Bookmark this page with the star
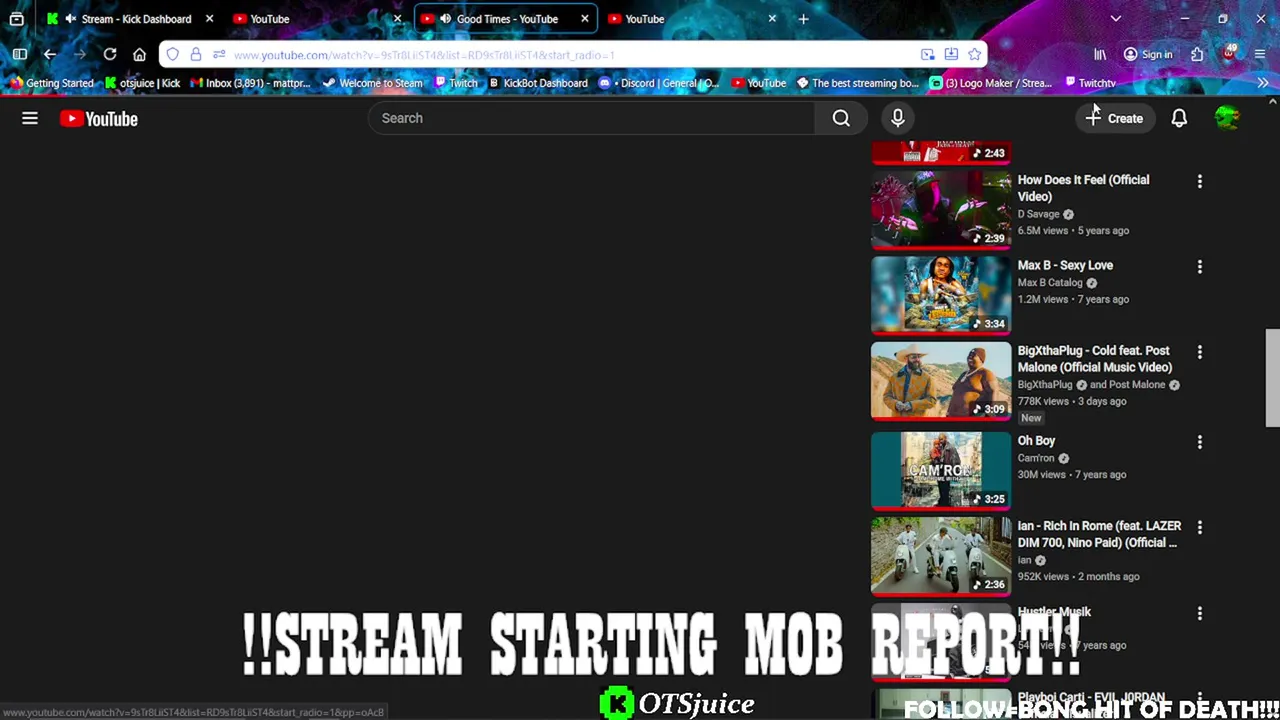Screen dimensions: 1280x720 [974, 54]
